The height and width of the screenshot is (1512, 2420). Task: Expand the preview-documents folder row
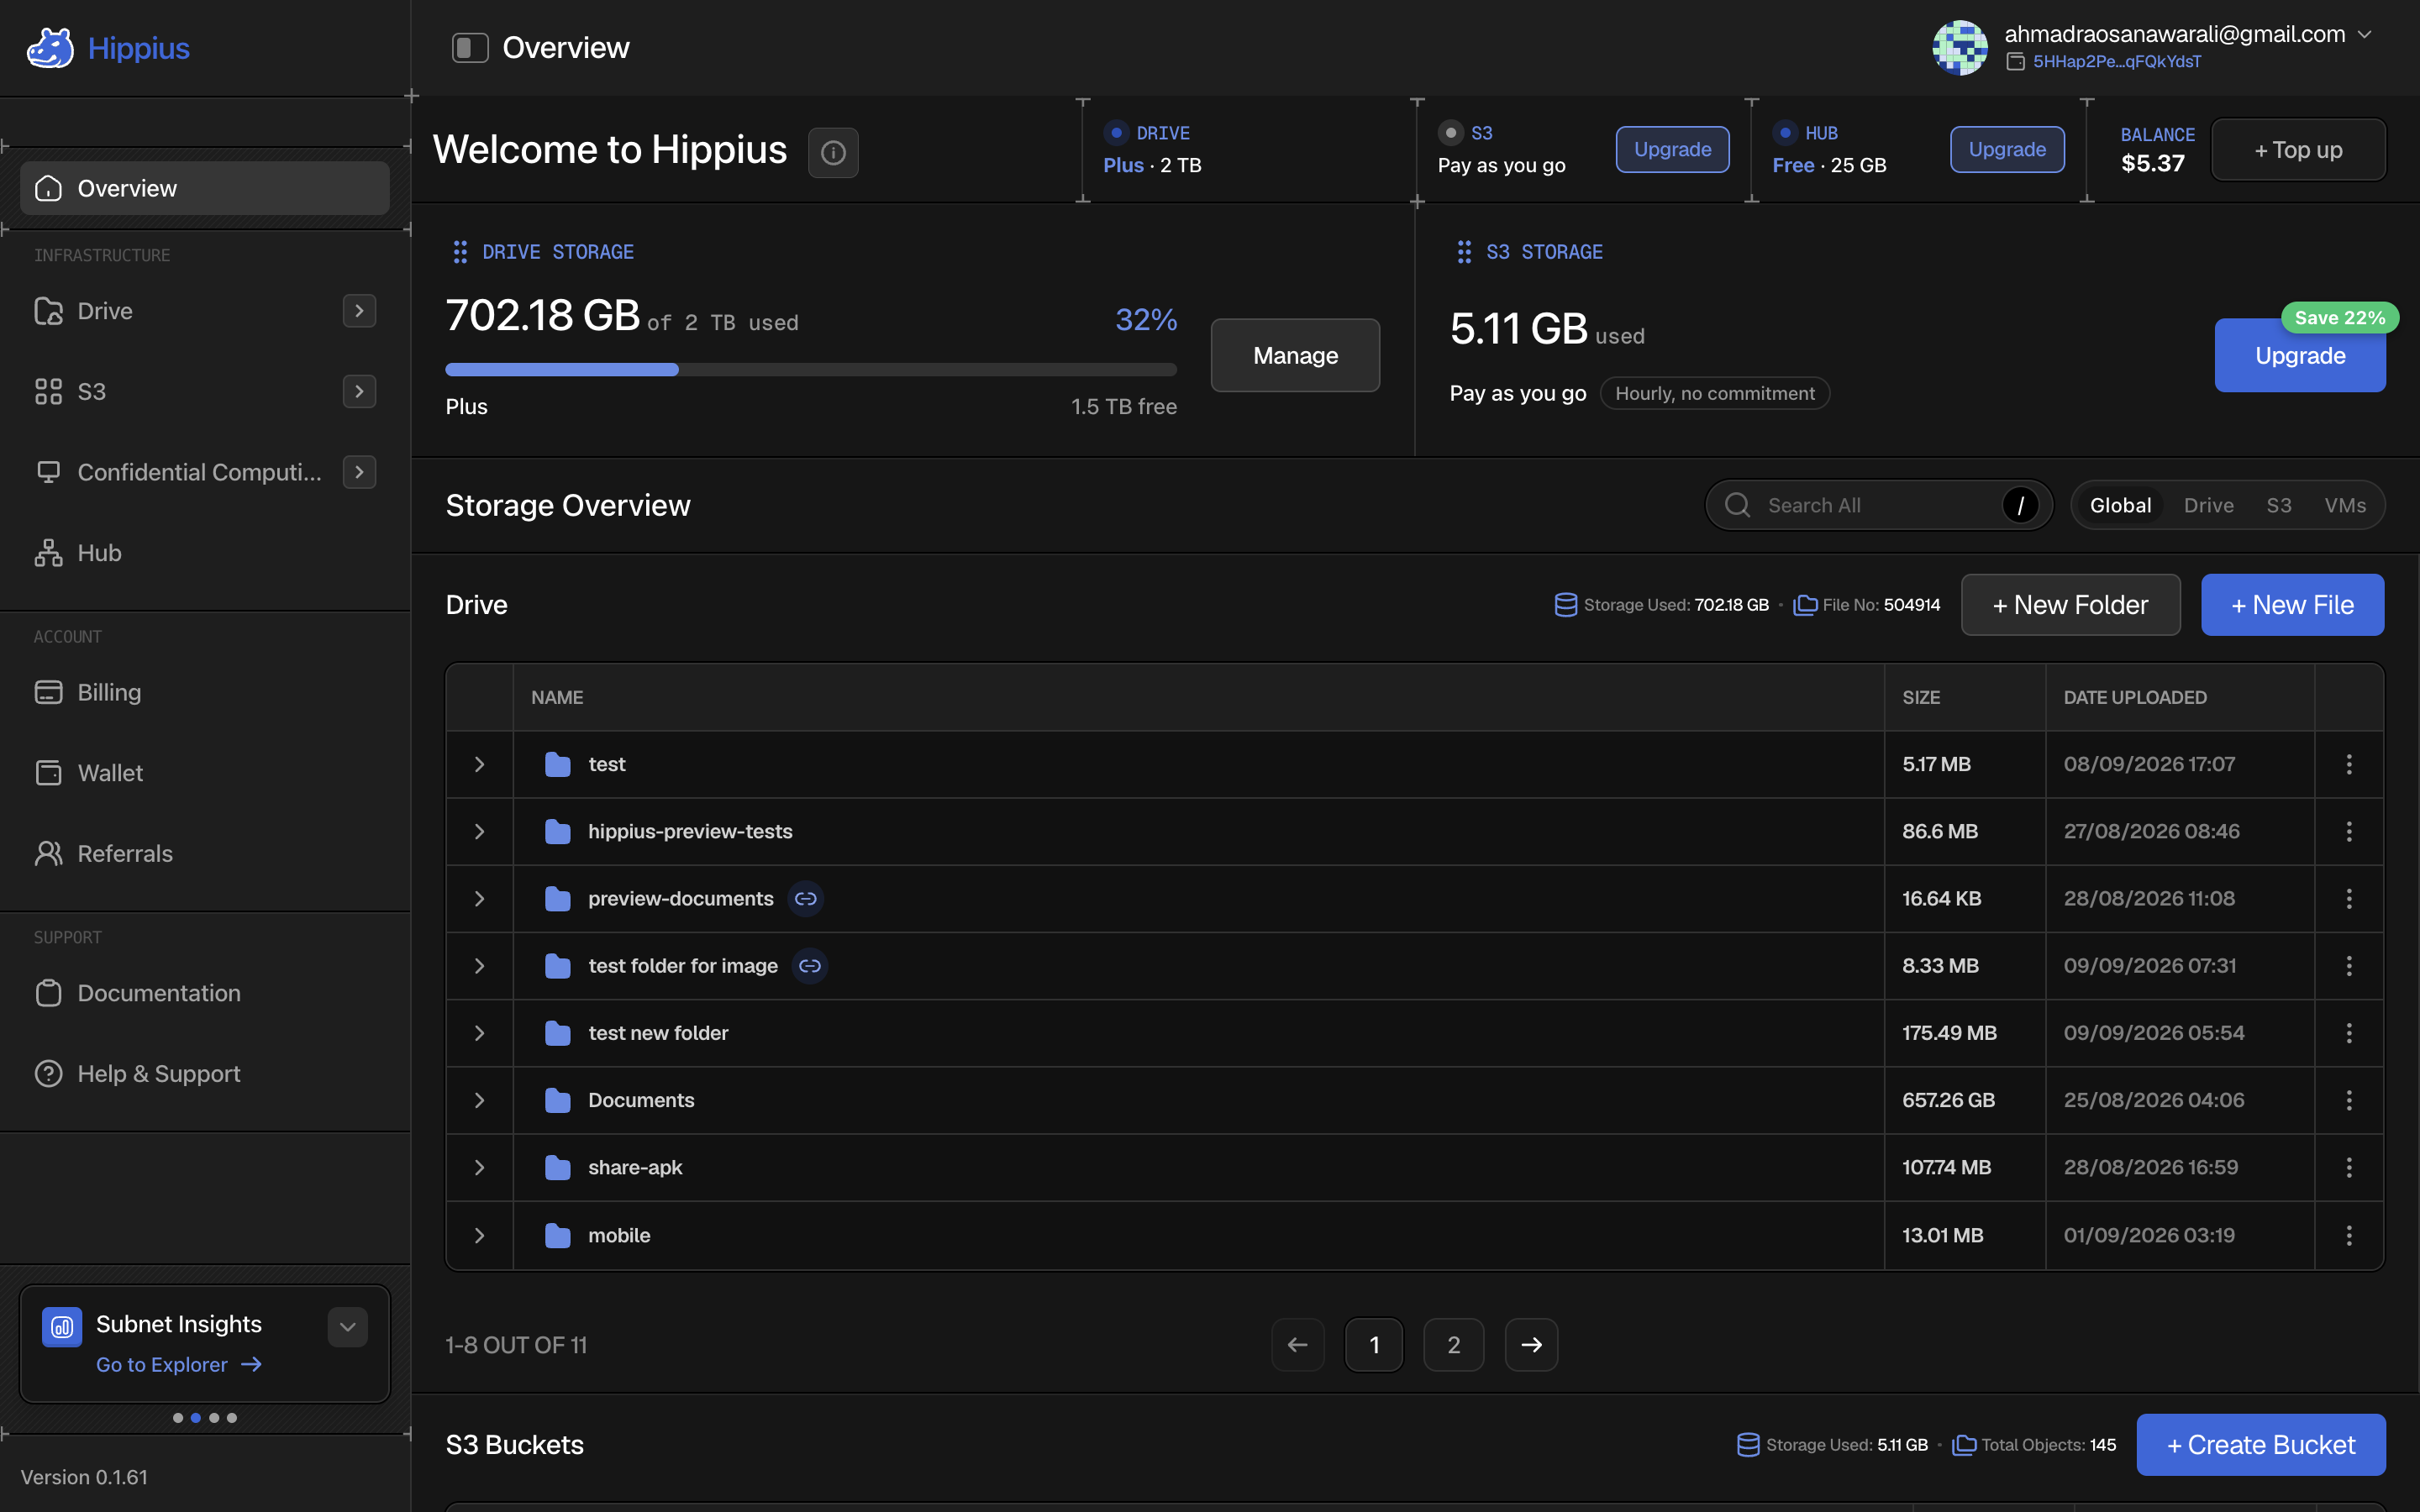(480, 899)
